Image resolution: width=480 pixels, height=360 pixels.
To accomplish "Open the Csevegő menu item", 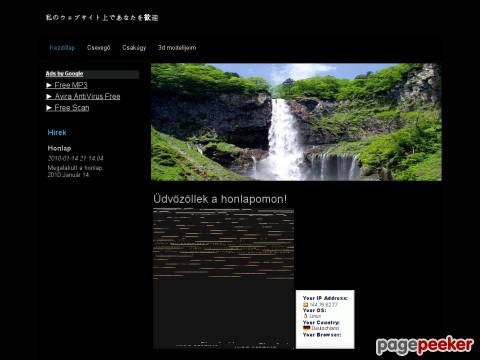I will [x=98, y=48].
